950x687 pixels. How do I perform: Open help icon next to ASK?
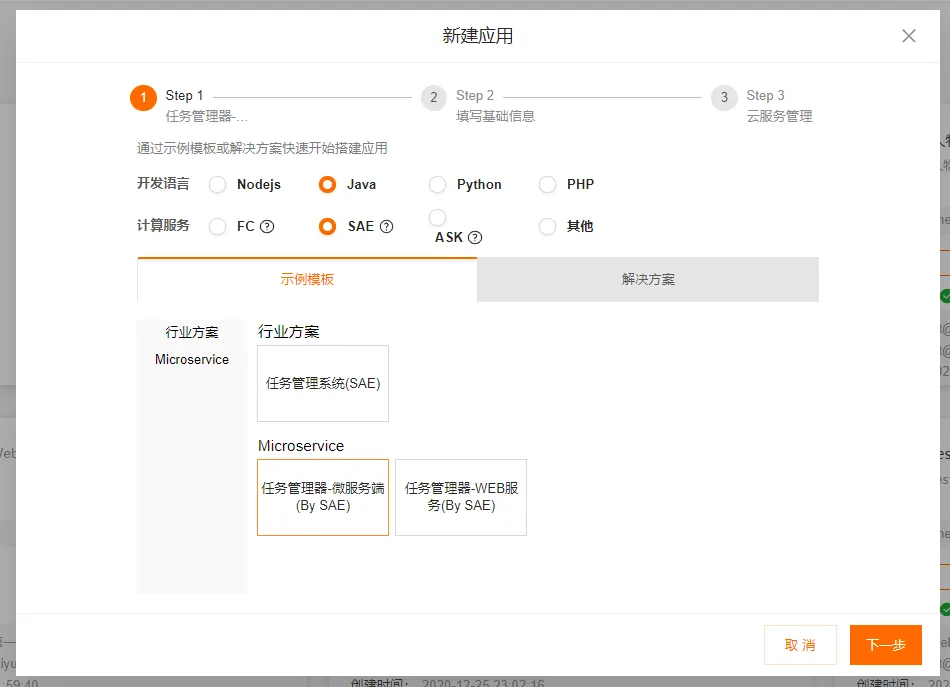coord(476,237)
